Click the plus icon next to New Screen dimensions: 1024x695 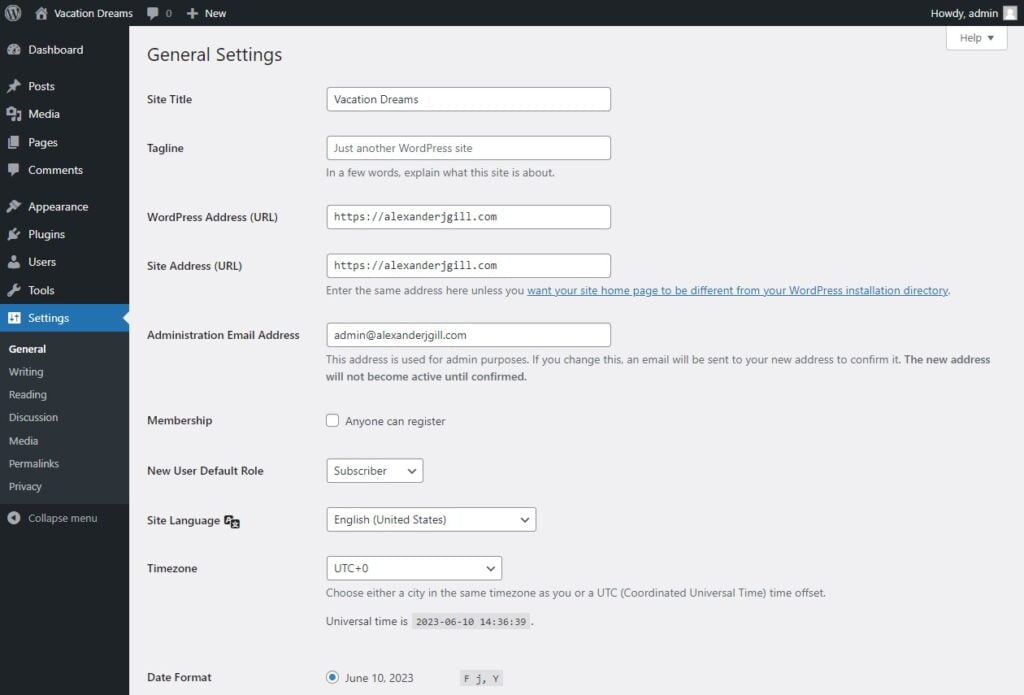[x=192, y=13]
